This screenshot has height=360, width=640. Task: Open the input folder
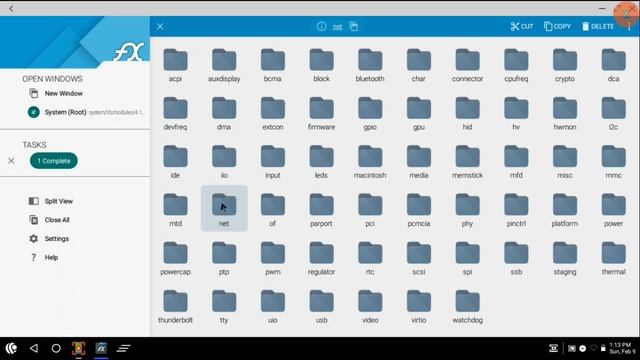[273, 162]
